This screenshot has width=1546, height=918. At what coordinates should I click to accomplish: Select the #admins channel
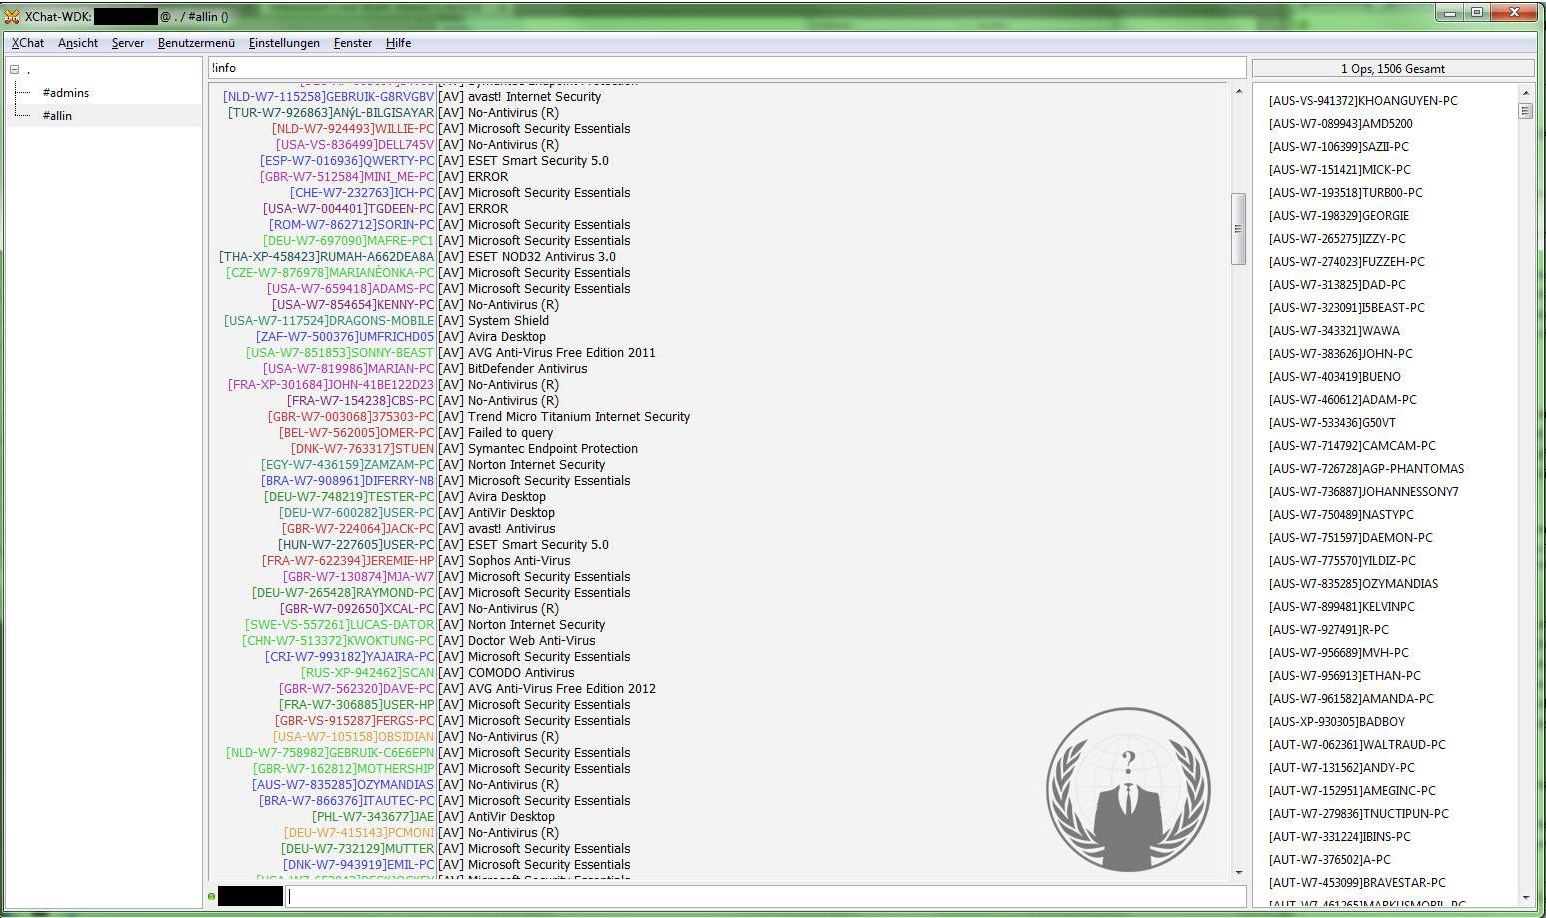(66, 93)
